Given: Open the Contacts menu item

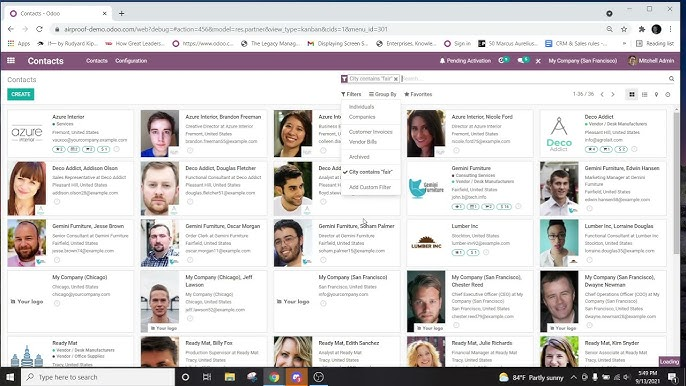Looking at the screenshot, I should pos(97,61).
